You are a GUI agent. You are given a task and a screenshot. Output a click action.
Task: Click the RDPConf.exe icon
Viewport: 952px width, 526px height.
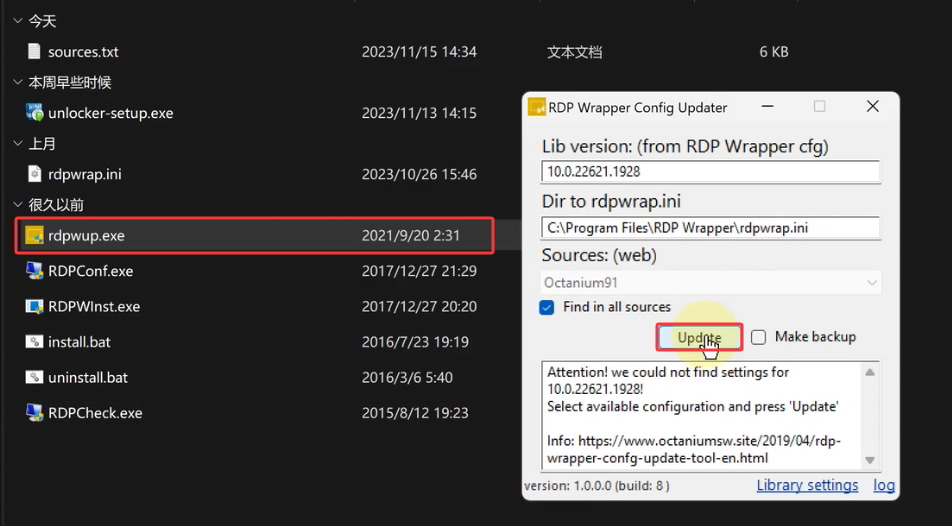coord(35,271)
